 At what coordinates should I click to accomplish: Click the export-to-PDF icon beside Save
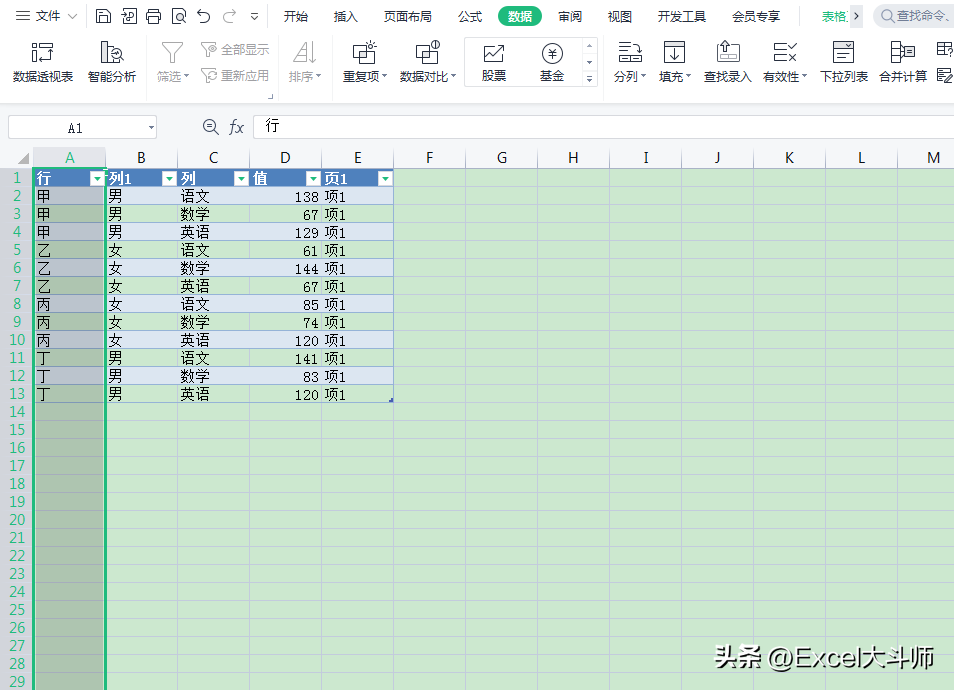129,16
